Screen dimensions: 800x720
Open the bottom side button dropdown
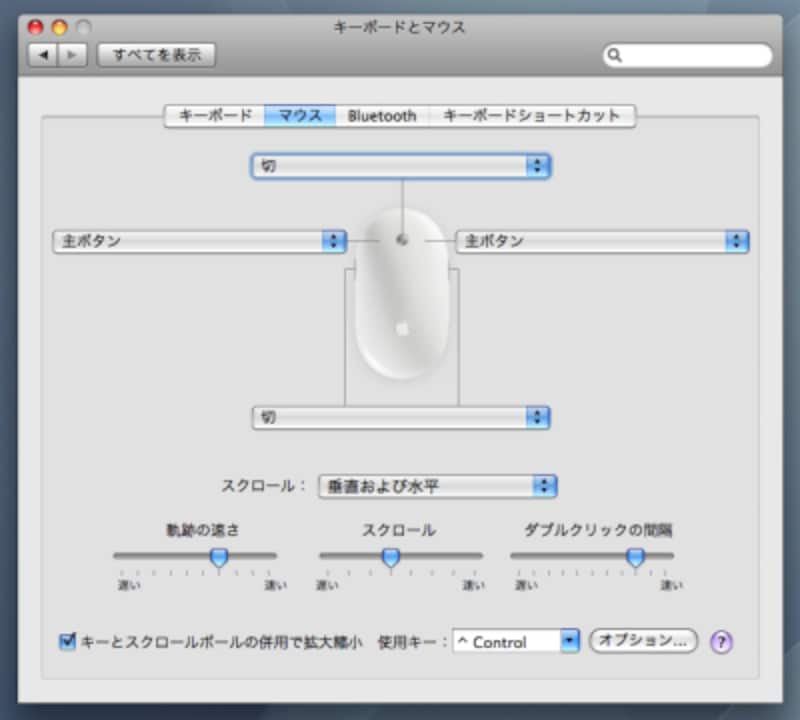tap(401, 417)
